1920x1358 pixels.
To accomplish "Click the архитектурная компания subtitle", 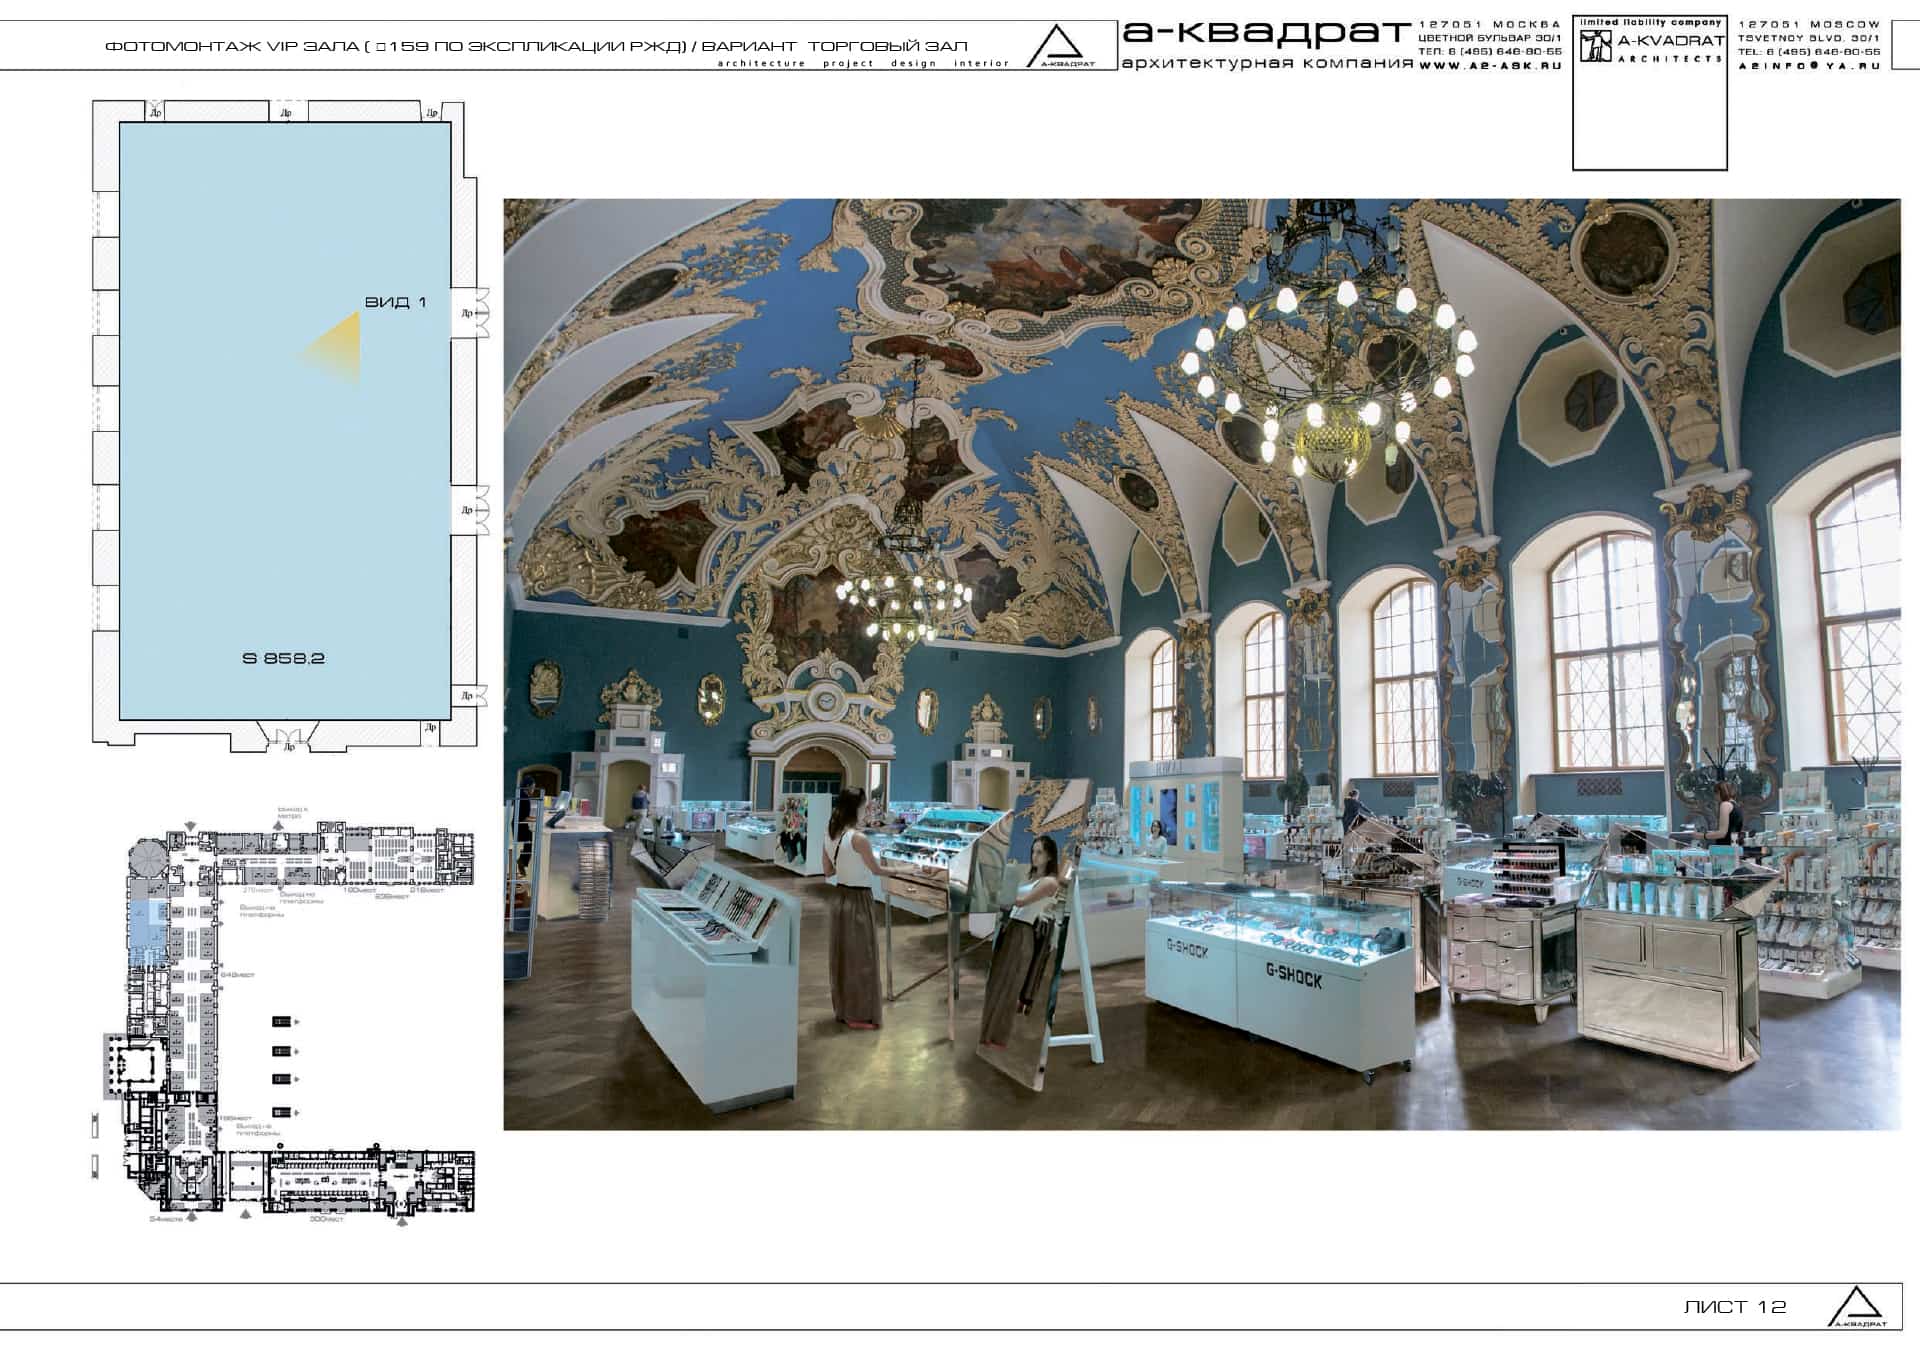I will click(1267, 63).
